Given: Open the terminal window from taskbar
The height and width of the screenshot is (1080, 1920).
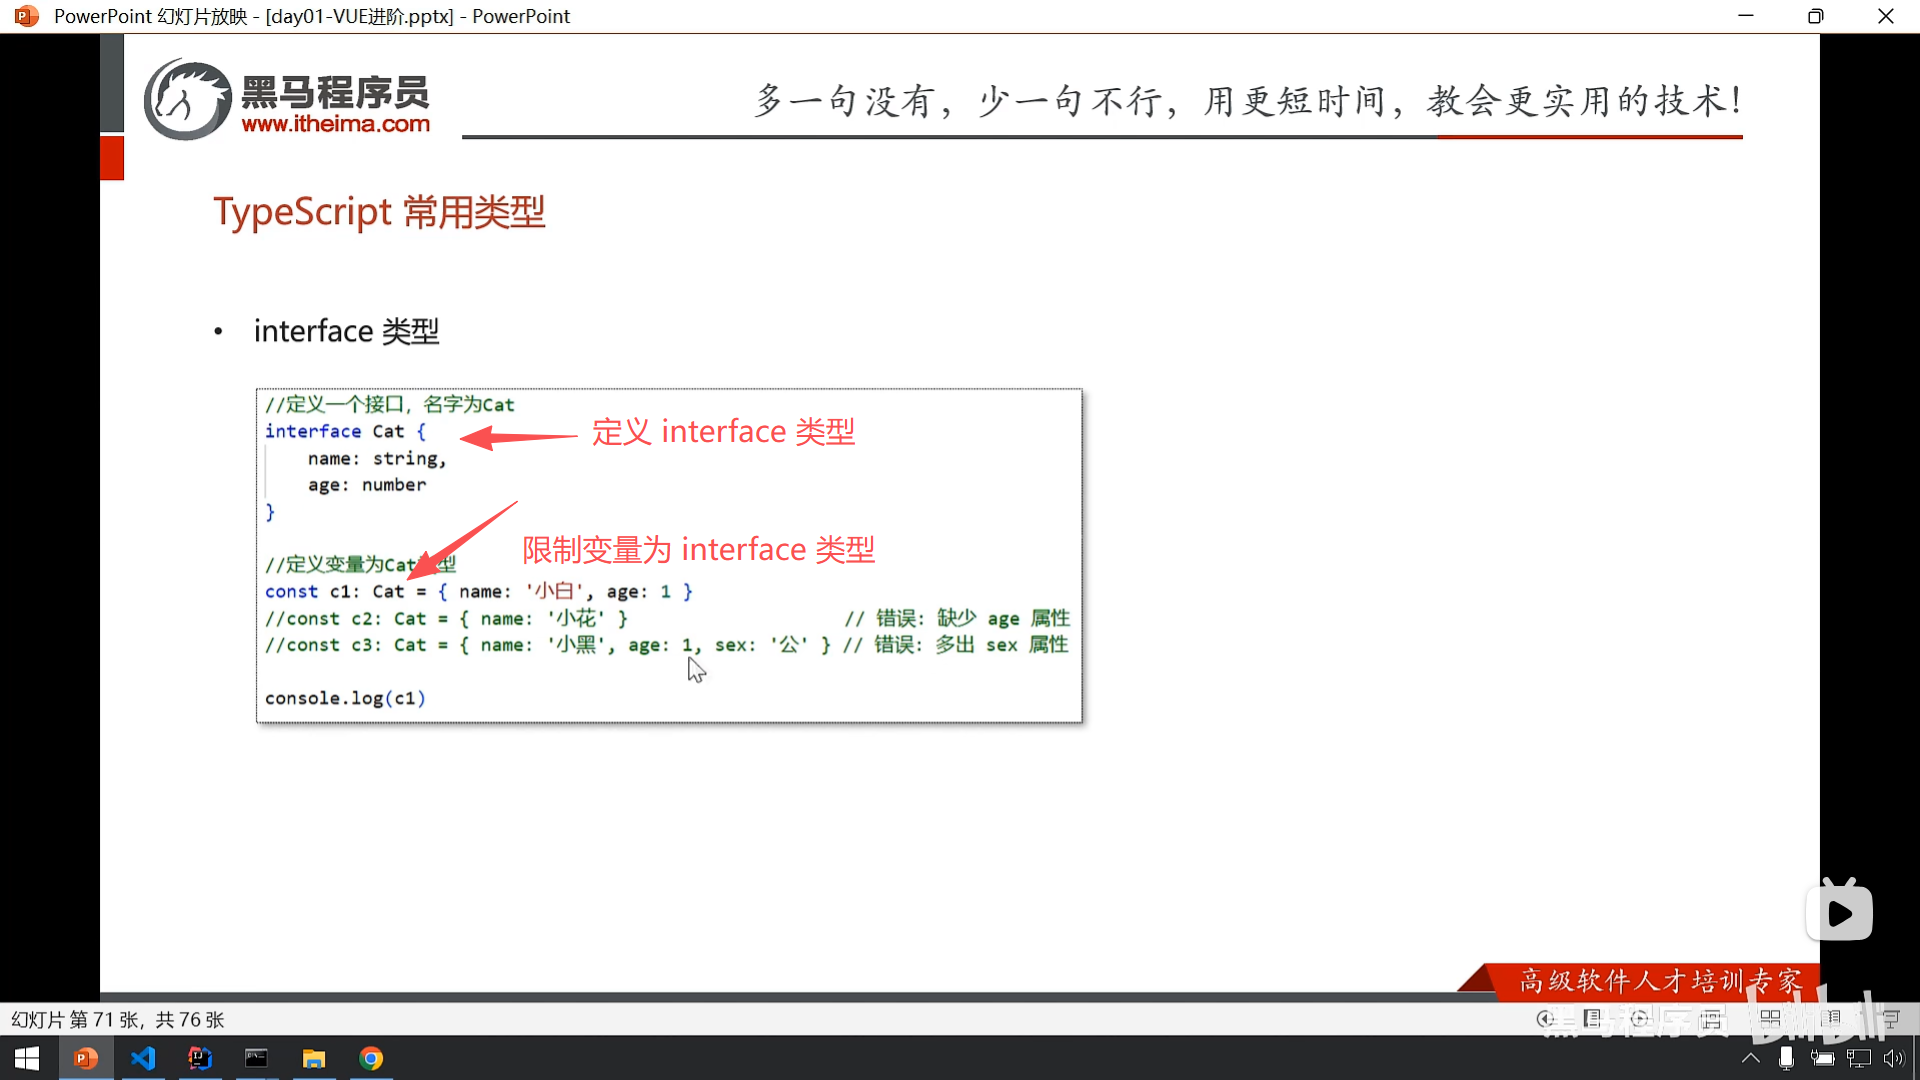Looking at the screenshot, I should (256, 1058).
